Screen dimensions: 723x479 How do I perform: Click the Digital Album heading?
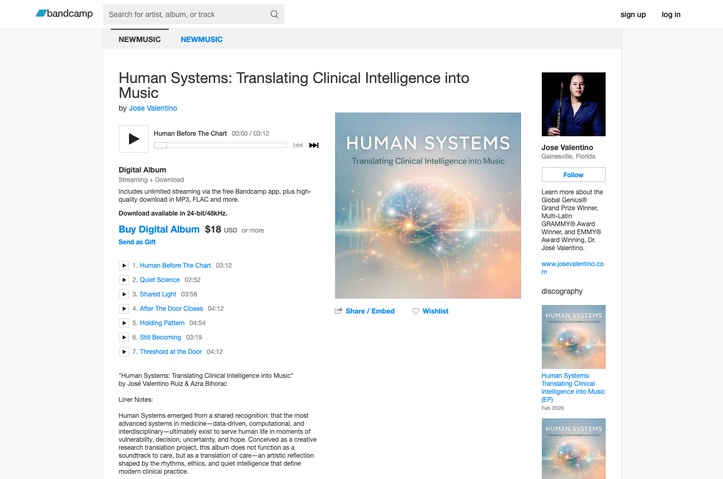(x=142, y=170)
